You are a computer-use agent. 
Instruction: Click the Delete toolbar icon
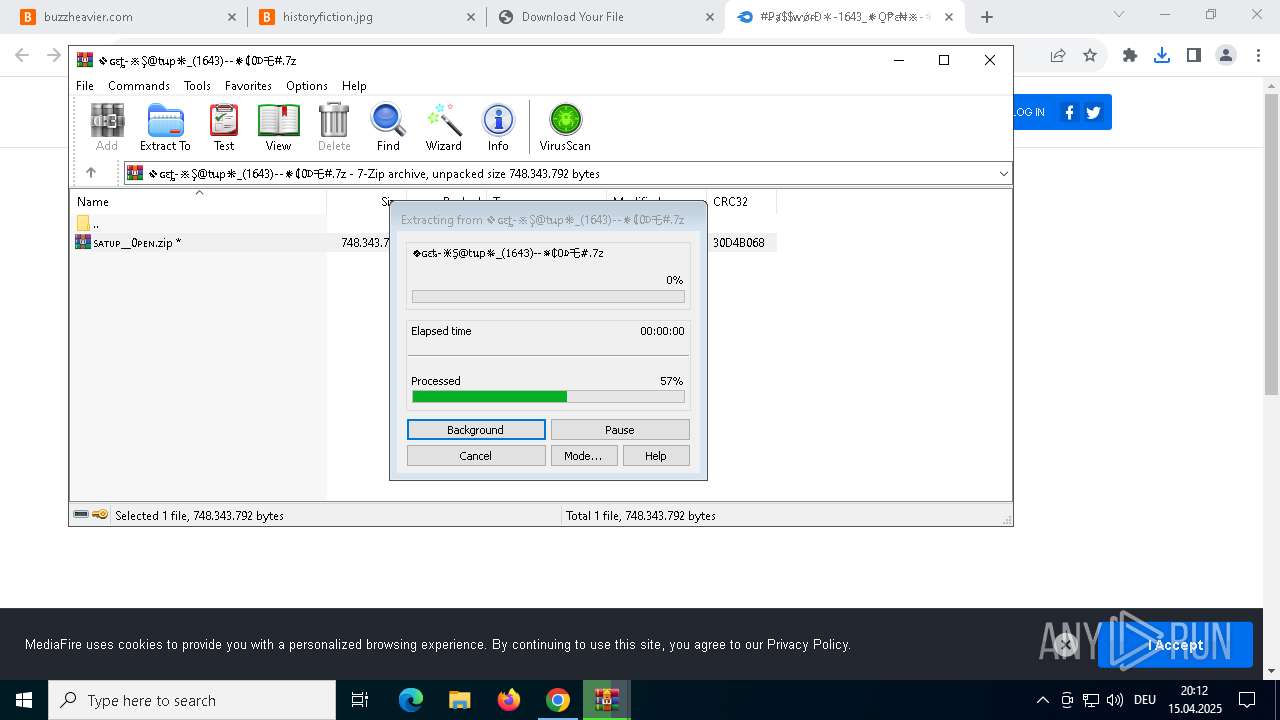(x=334, y=127)
